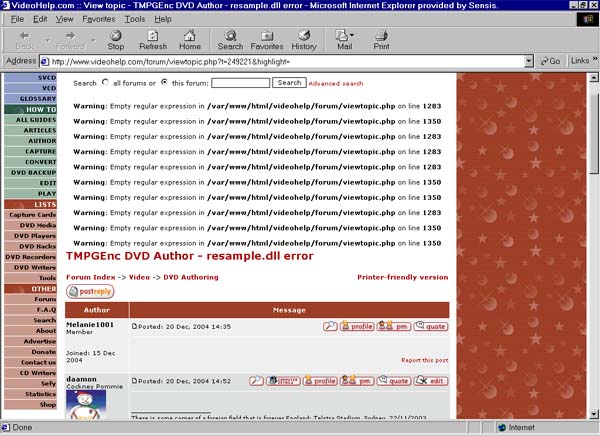The height and width of the screenshot is (436, 600).
Task: Edit daamon's post
Action: click(431, 381)
